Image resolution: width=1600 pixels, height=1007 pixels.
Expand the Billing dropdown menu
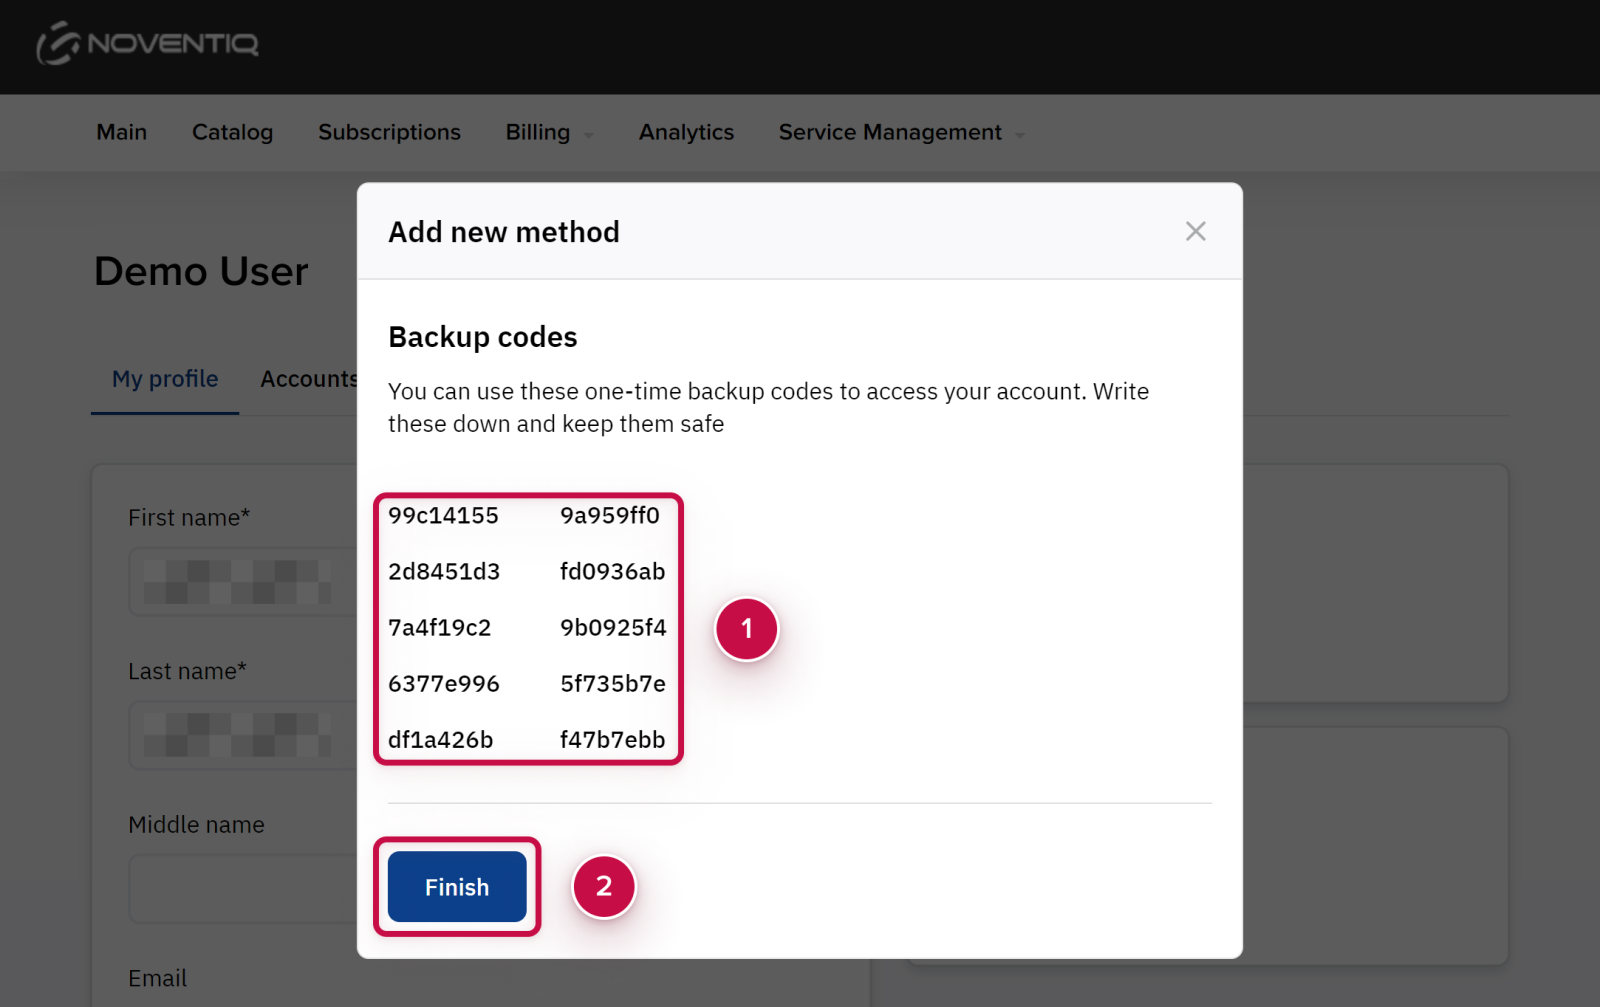tap(549, 133)
